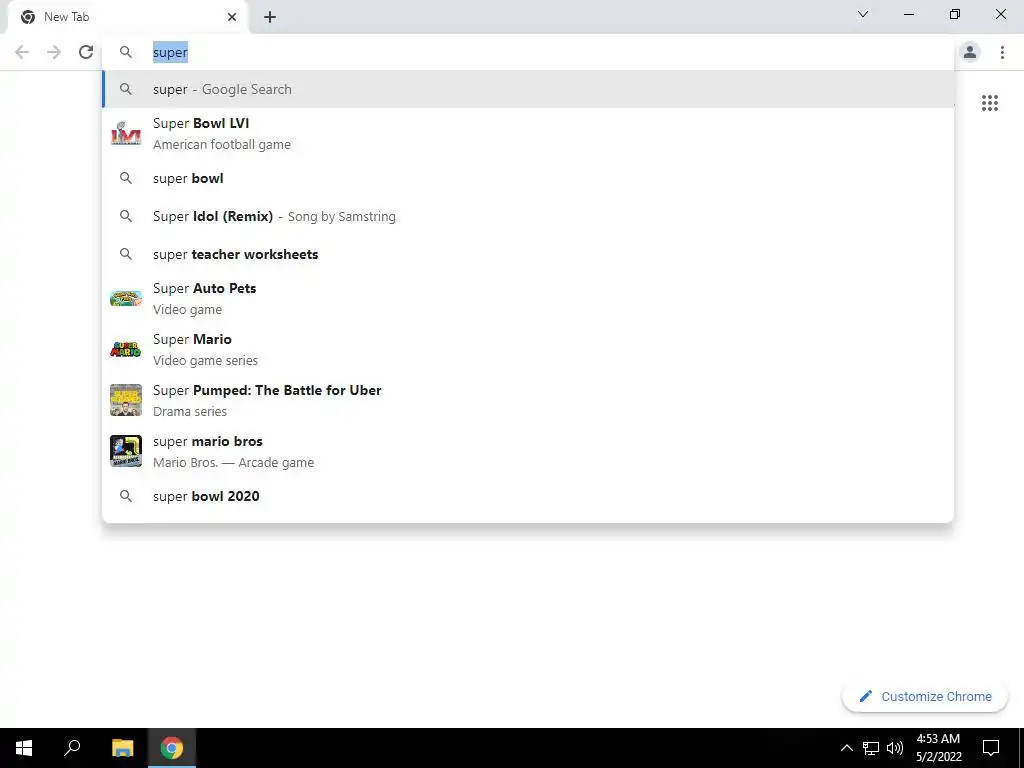The image size is (1024, 768).
Task: Open the Windows notification center
Action: (991, 748)
